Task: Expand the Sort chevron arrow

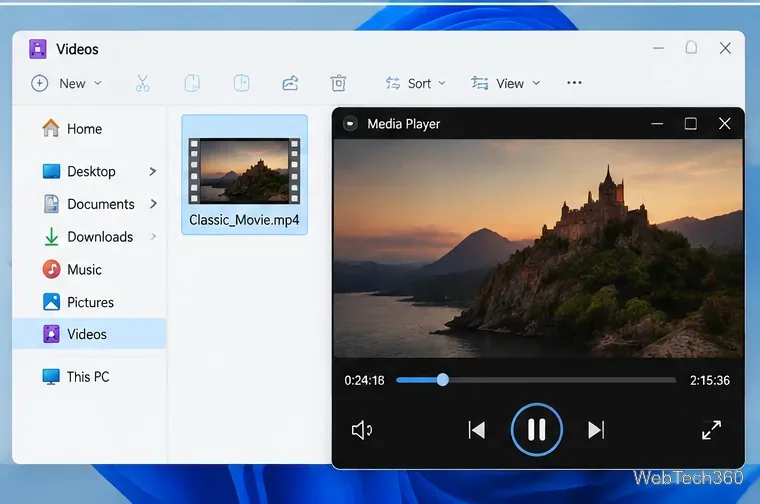Action: [442, 83]
